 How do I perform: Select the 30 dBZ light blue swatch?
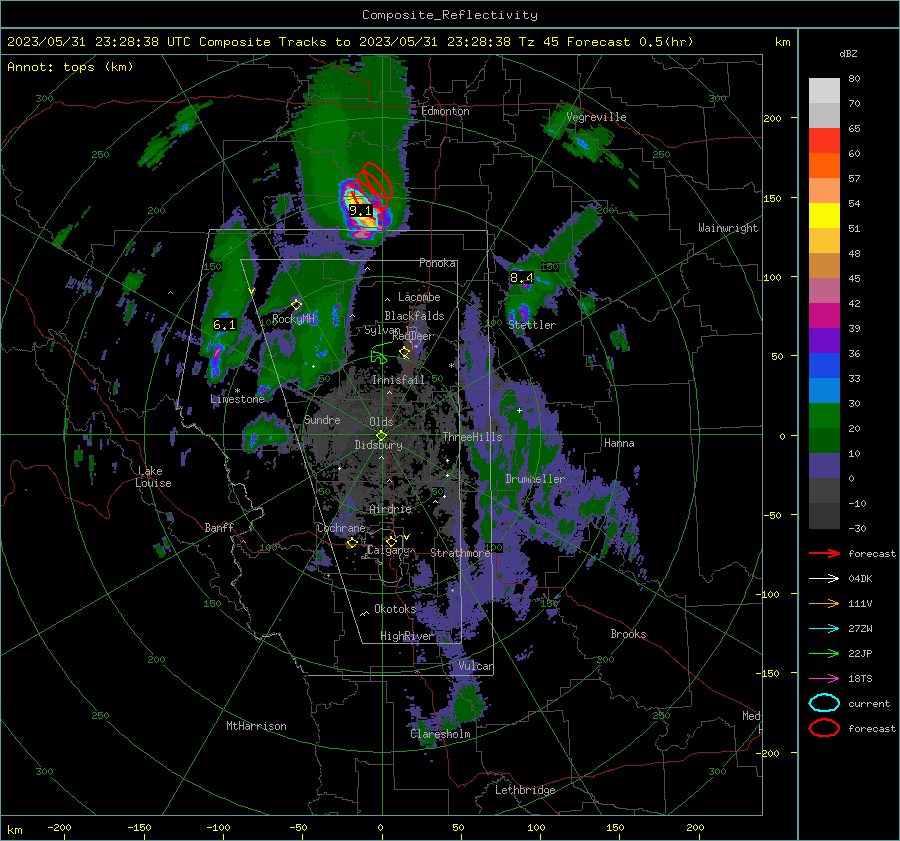pyautogui.click(x=824, y=391)
